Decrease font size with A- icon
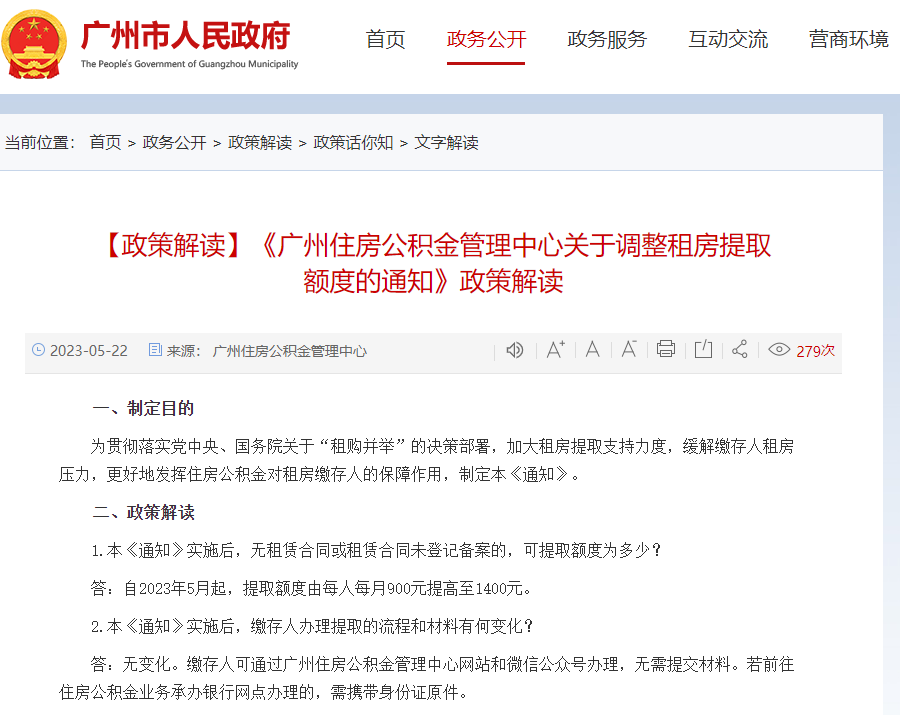Viewport: 900px width, 715px height. pyautogui.click(x=629, y=349)
